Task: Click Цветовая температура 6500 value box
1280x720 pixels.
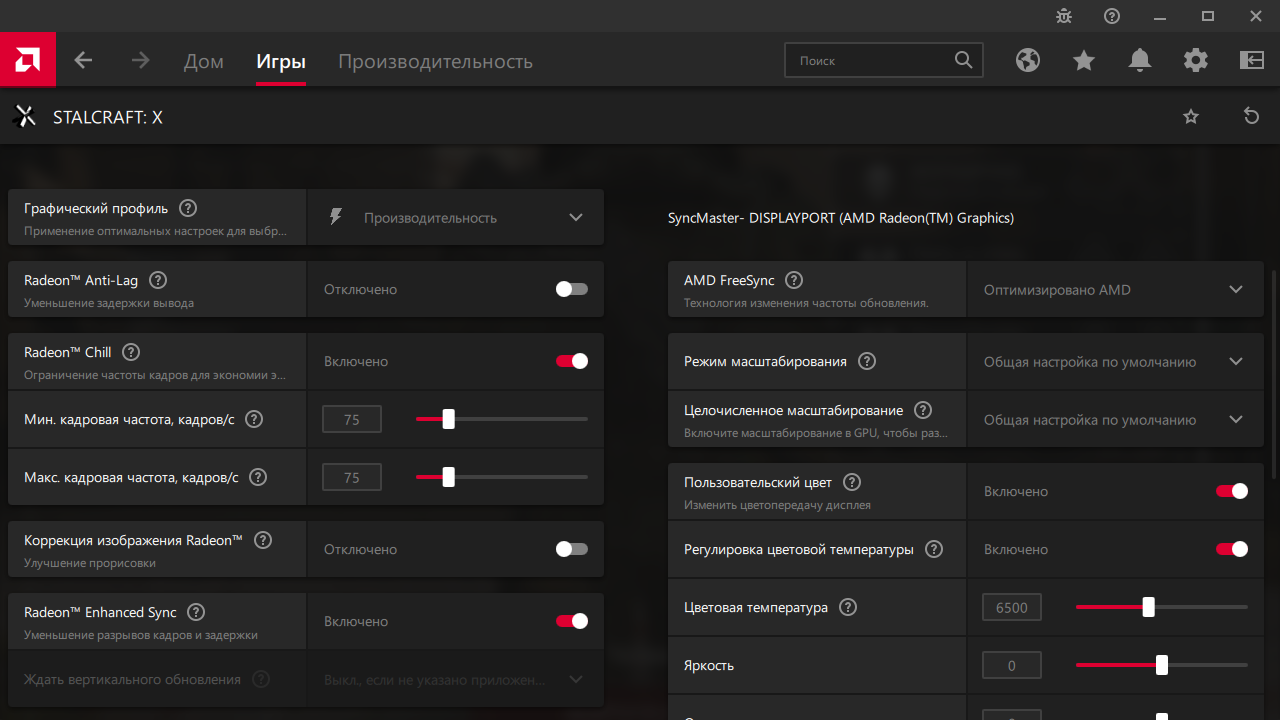Action: click(1012, 607)
